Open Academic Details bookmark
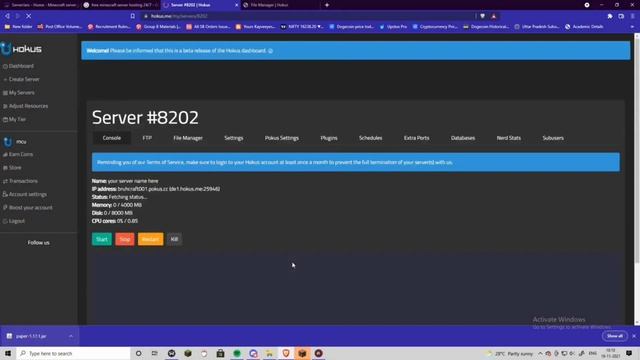Screen dimensions: 640x360 (584, 27)
